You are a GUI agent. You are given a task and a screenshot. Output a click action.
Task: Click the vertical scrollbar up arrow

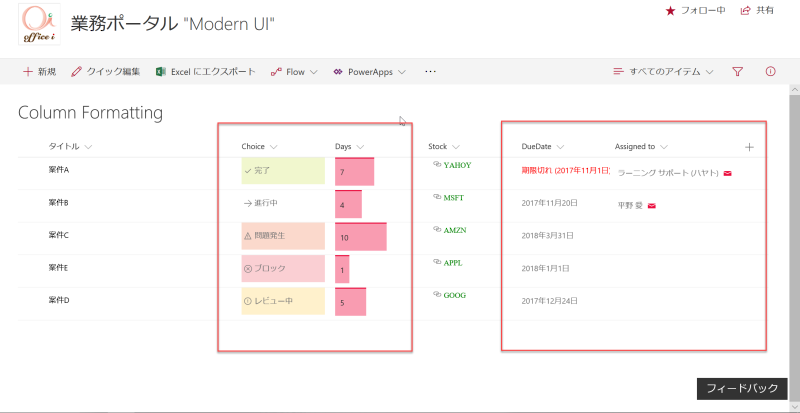[794, 89]
